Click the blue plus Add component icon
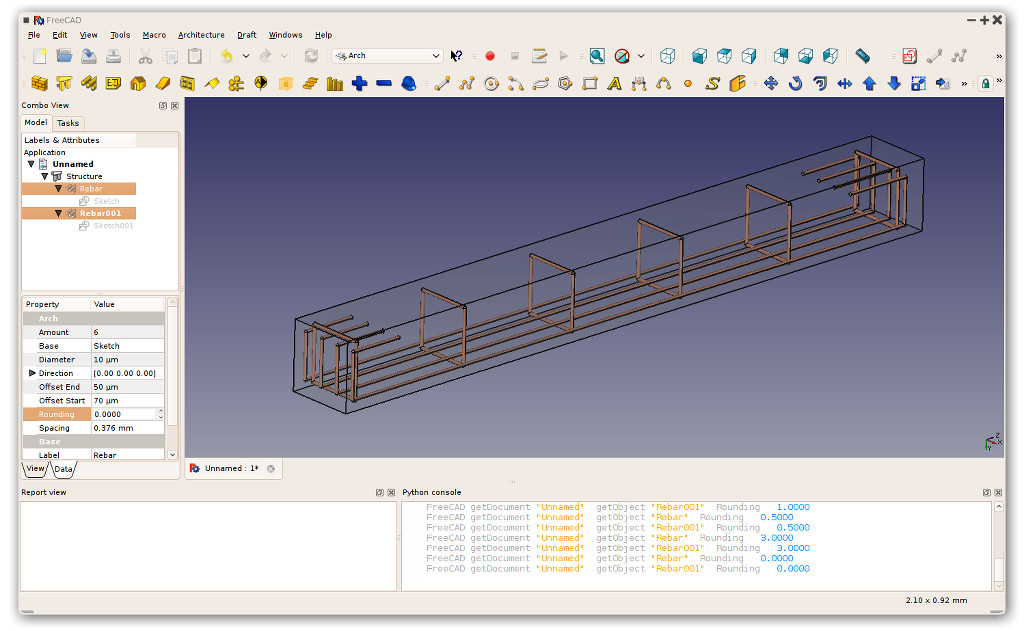This screenshot has width=1024, height=631. click(x=359, y=84)
